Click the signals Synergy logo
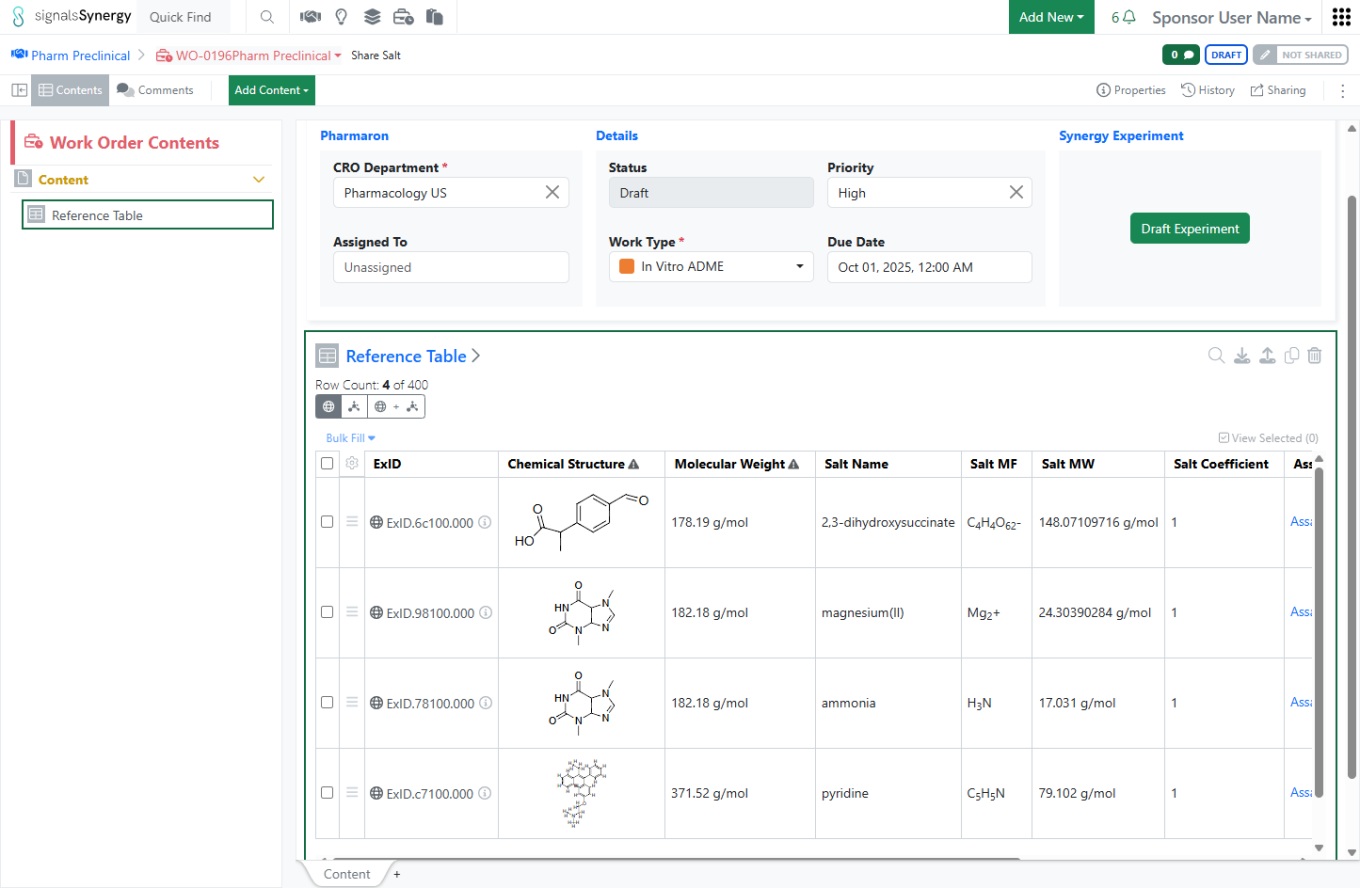Image resolution: width=1360 pixels, height=888 pixels. click(x=71, y=17)
